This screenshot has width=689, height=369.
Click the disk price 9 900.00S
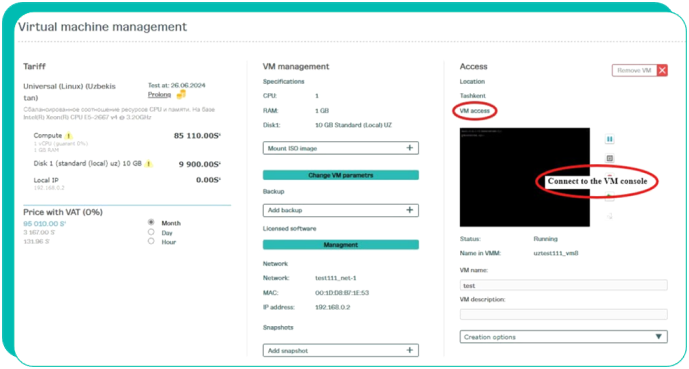(199, 164)
